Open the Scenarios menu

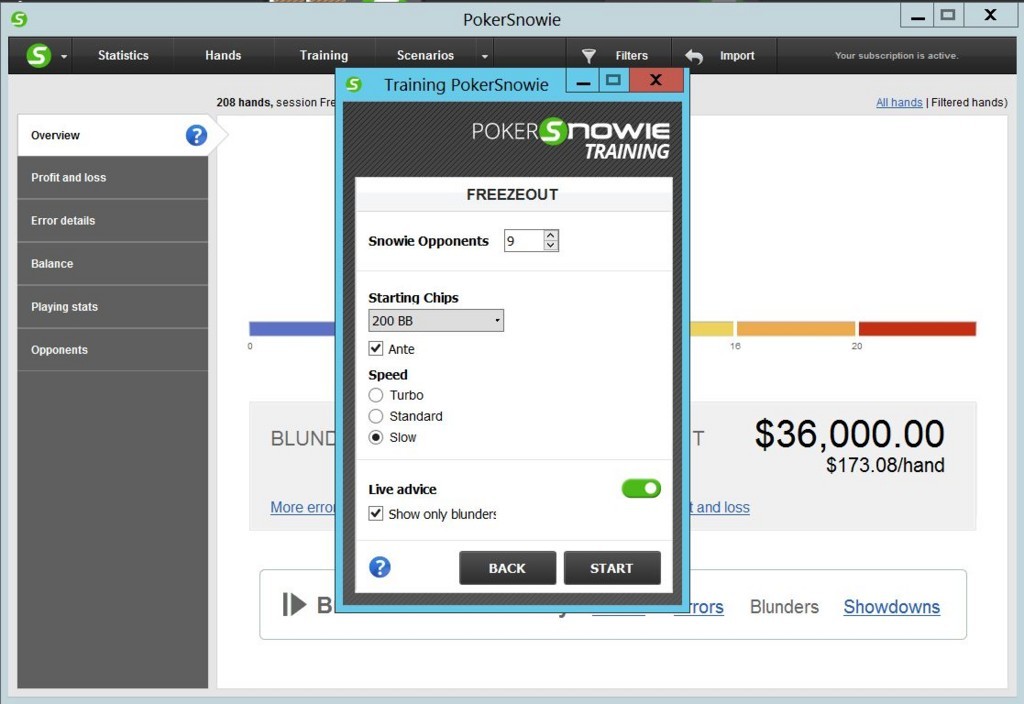point(425,56)
